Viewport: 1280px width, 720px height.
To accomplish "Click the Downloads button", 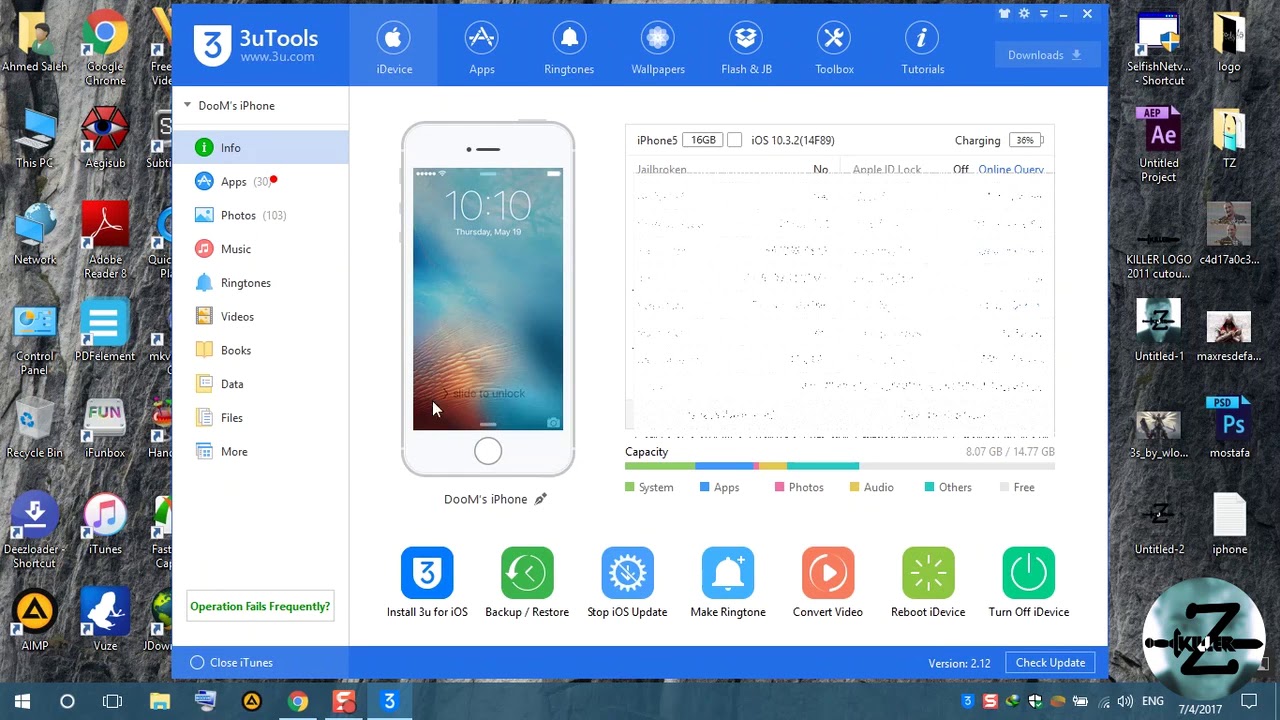I will click(1045, 55).
